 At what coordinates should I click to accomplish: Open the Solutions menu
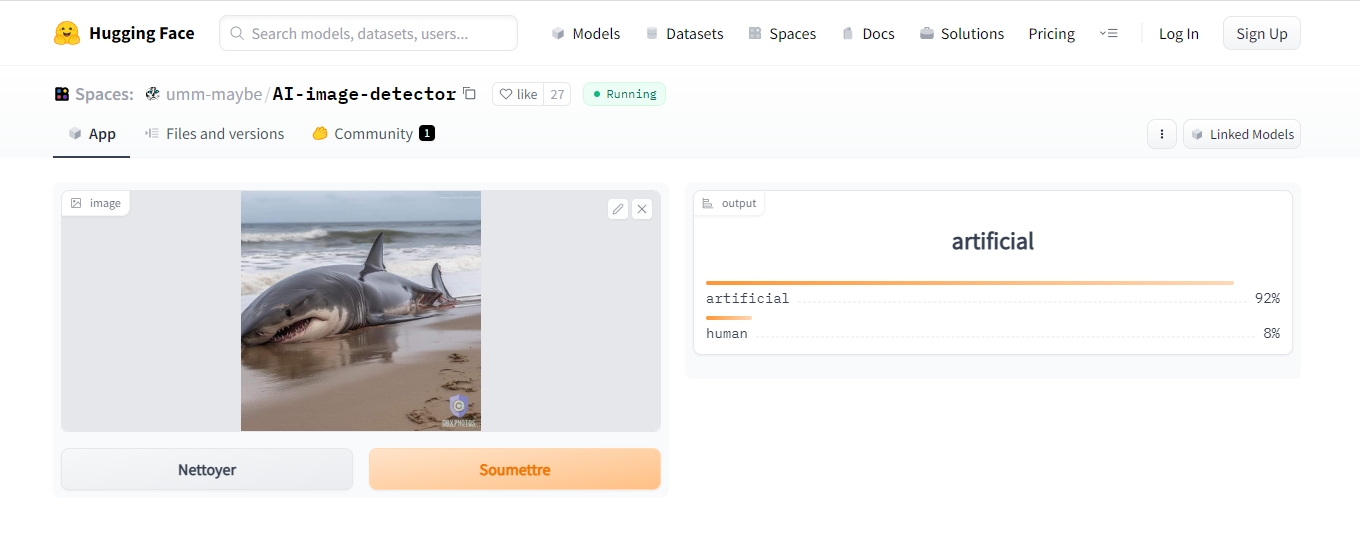[962, 33]
